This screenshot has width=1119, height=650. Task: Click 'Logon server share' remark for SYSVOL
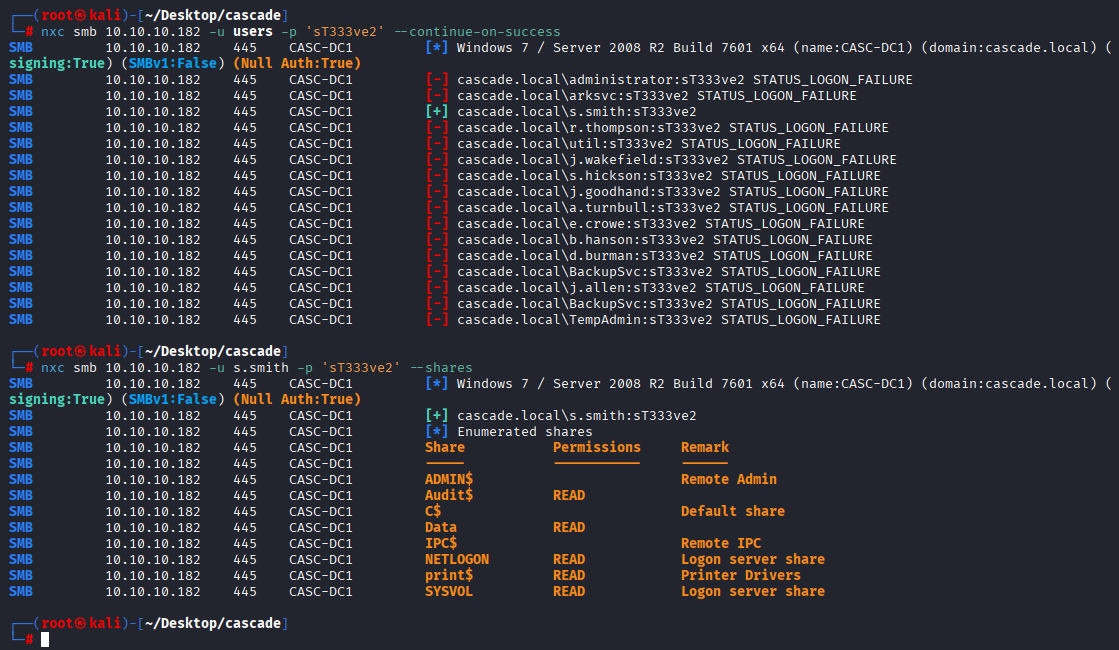point(753,591)
